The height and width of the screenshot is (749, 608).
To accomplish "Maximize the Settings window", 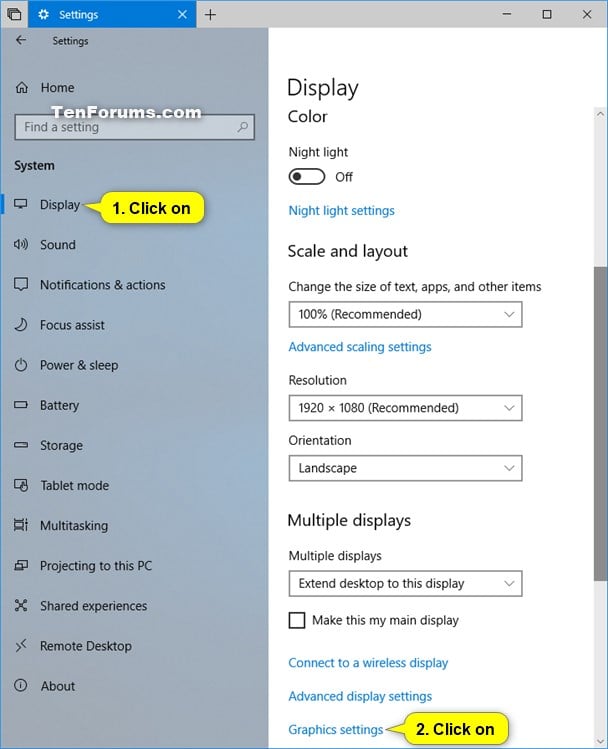I will (547, 14).
